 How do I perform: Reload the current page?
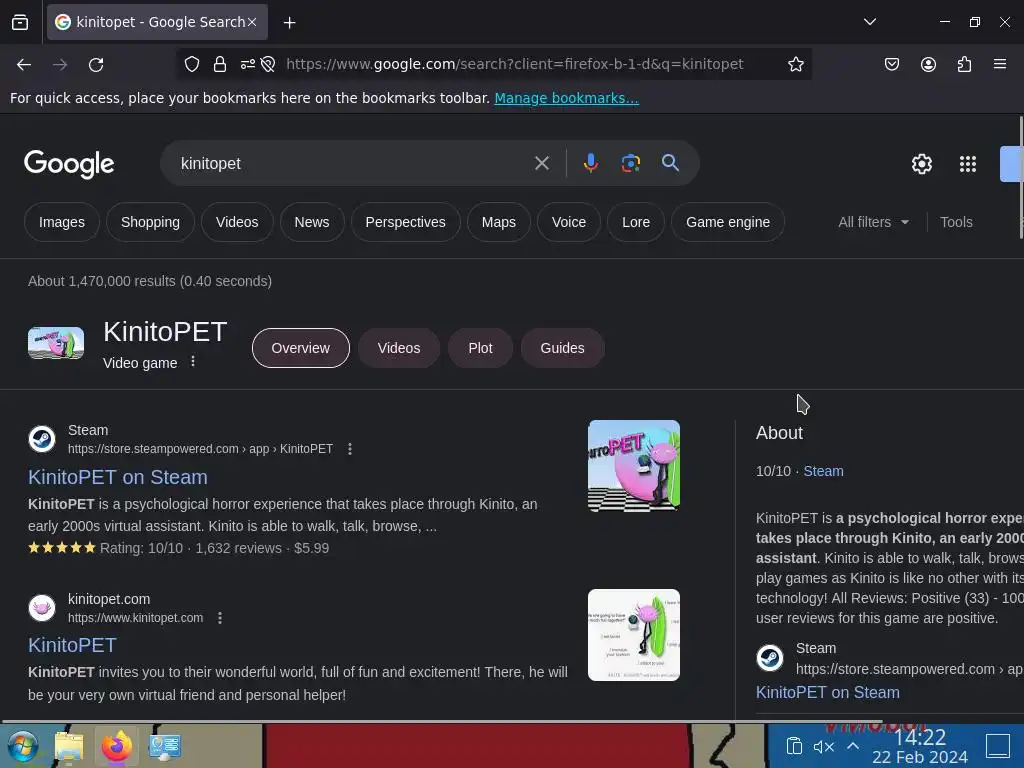click(x=96, y=64)
